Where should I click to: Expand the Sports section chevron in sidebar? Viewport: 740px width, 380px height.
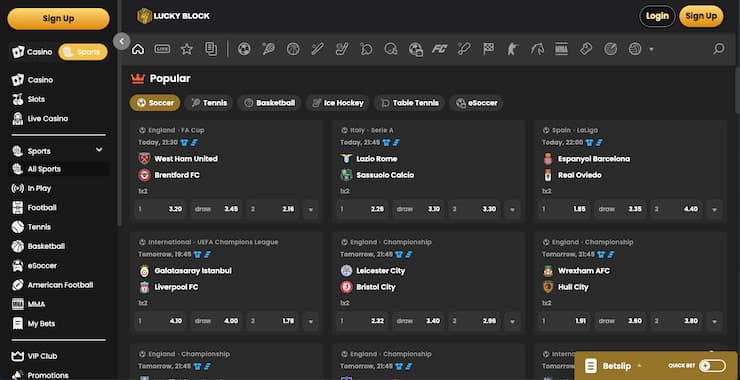[99, 150]
